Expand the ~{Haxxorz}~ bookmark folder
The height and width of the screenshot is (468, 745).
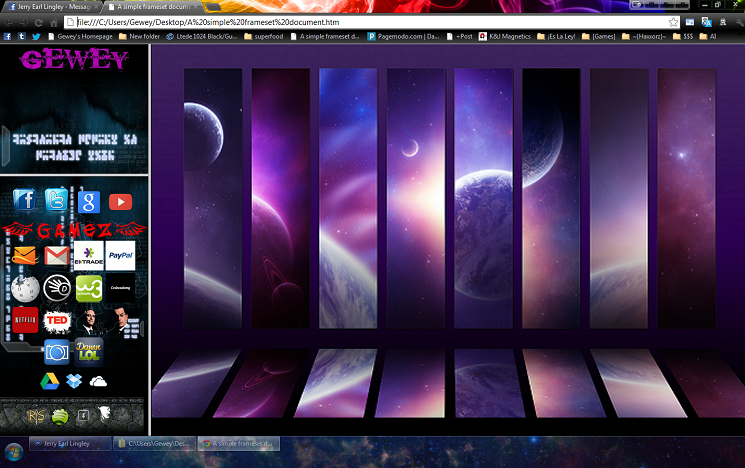tap(644, 36)
